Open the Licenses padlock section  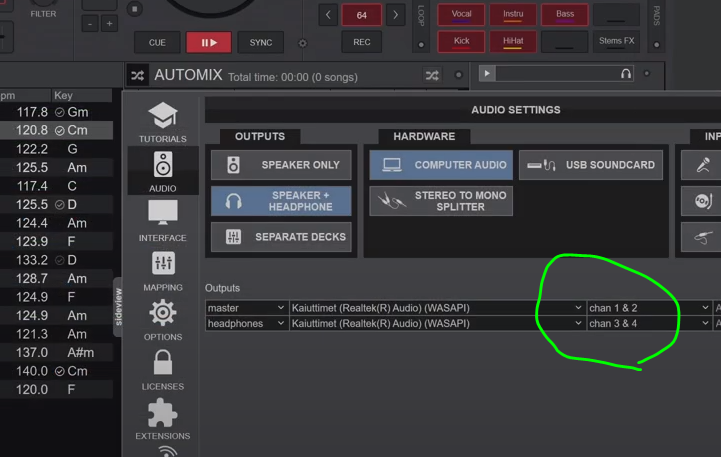pos(162,368)
